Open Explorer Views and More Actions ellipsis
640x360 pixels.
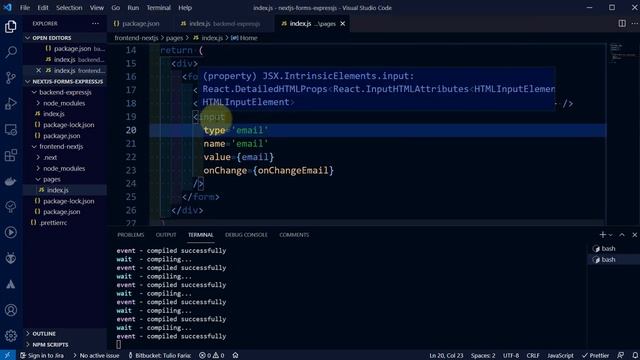pyautogui.click(x=95, y=24)
